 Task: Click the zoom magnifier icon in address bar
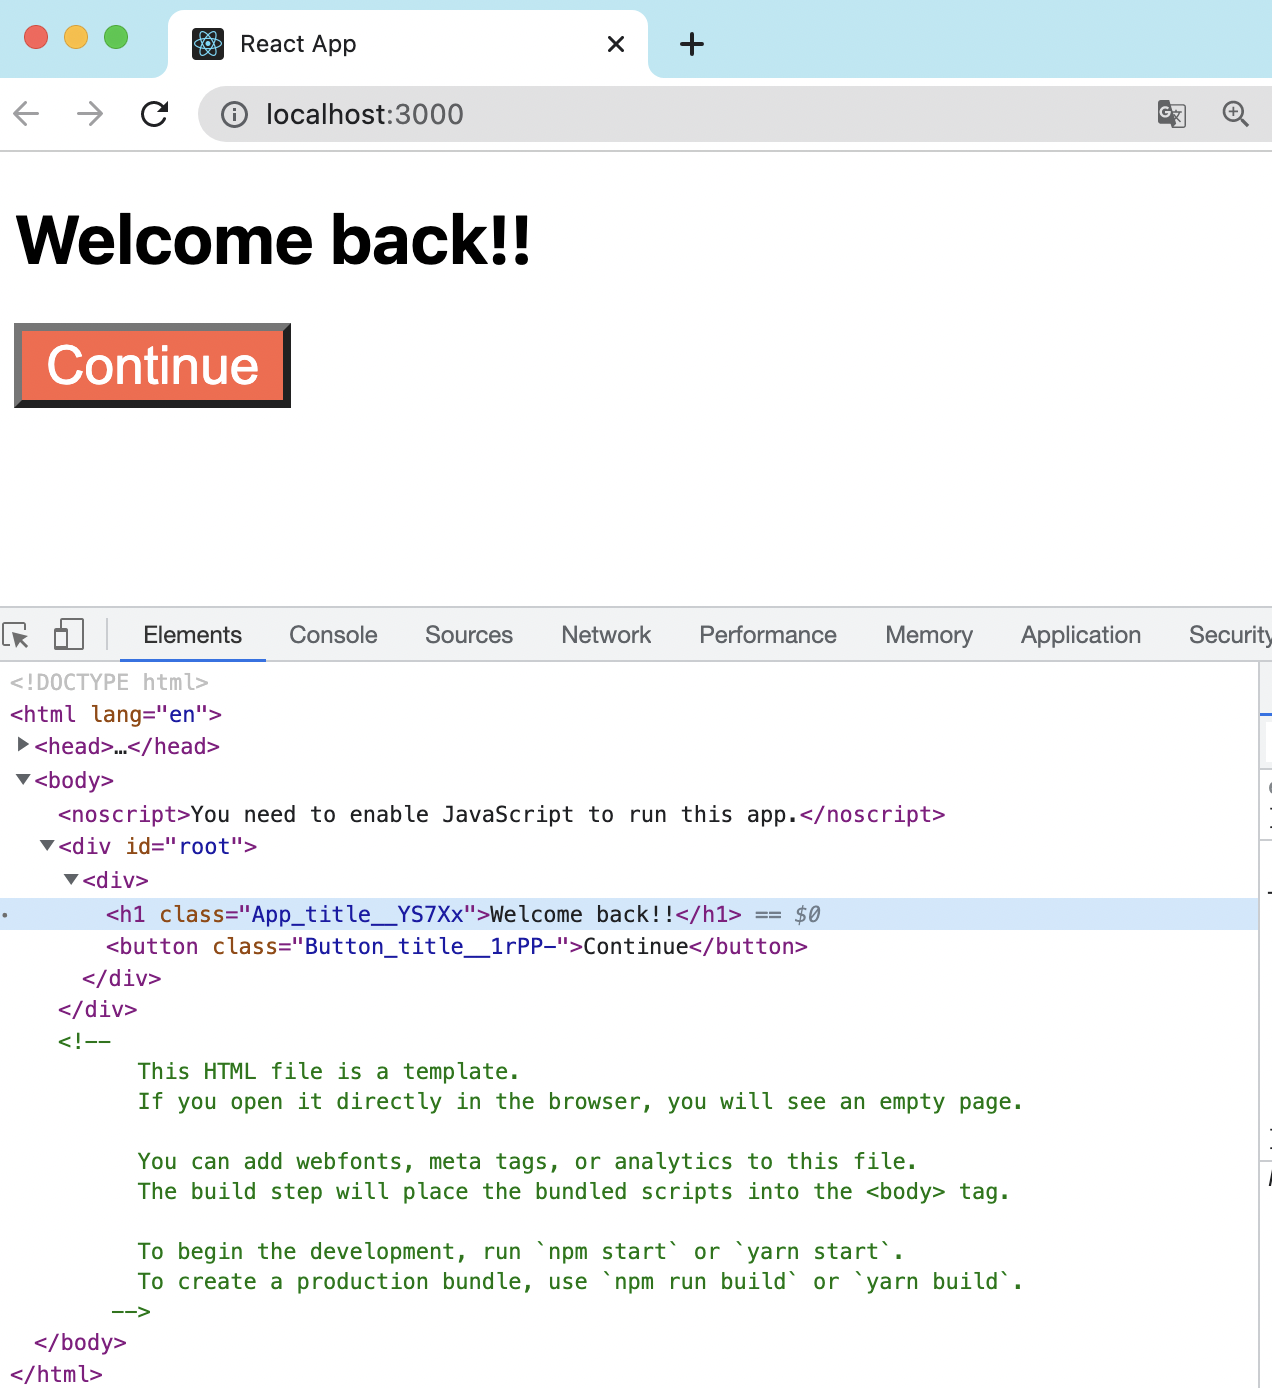tap(1236, 114)
